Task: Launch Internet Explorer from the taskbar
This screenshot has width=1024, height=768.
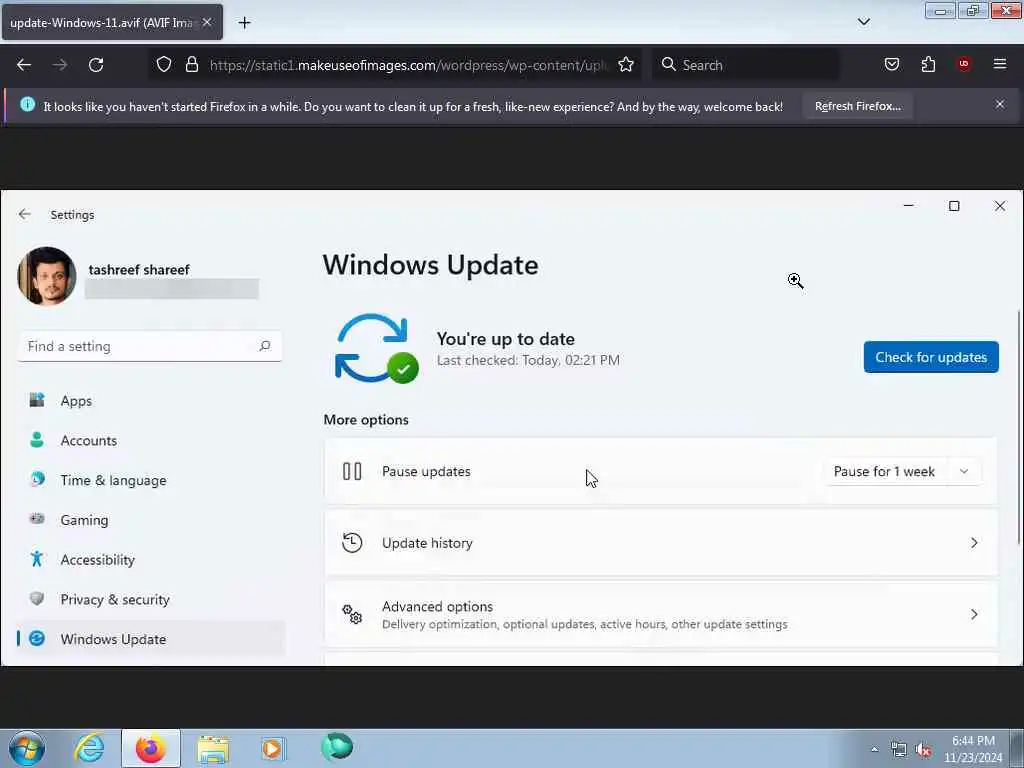Action: (89, 748)
